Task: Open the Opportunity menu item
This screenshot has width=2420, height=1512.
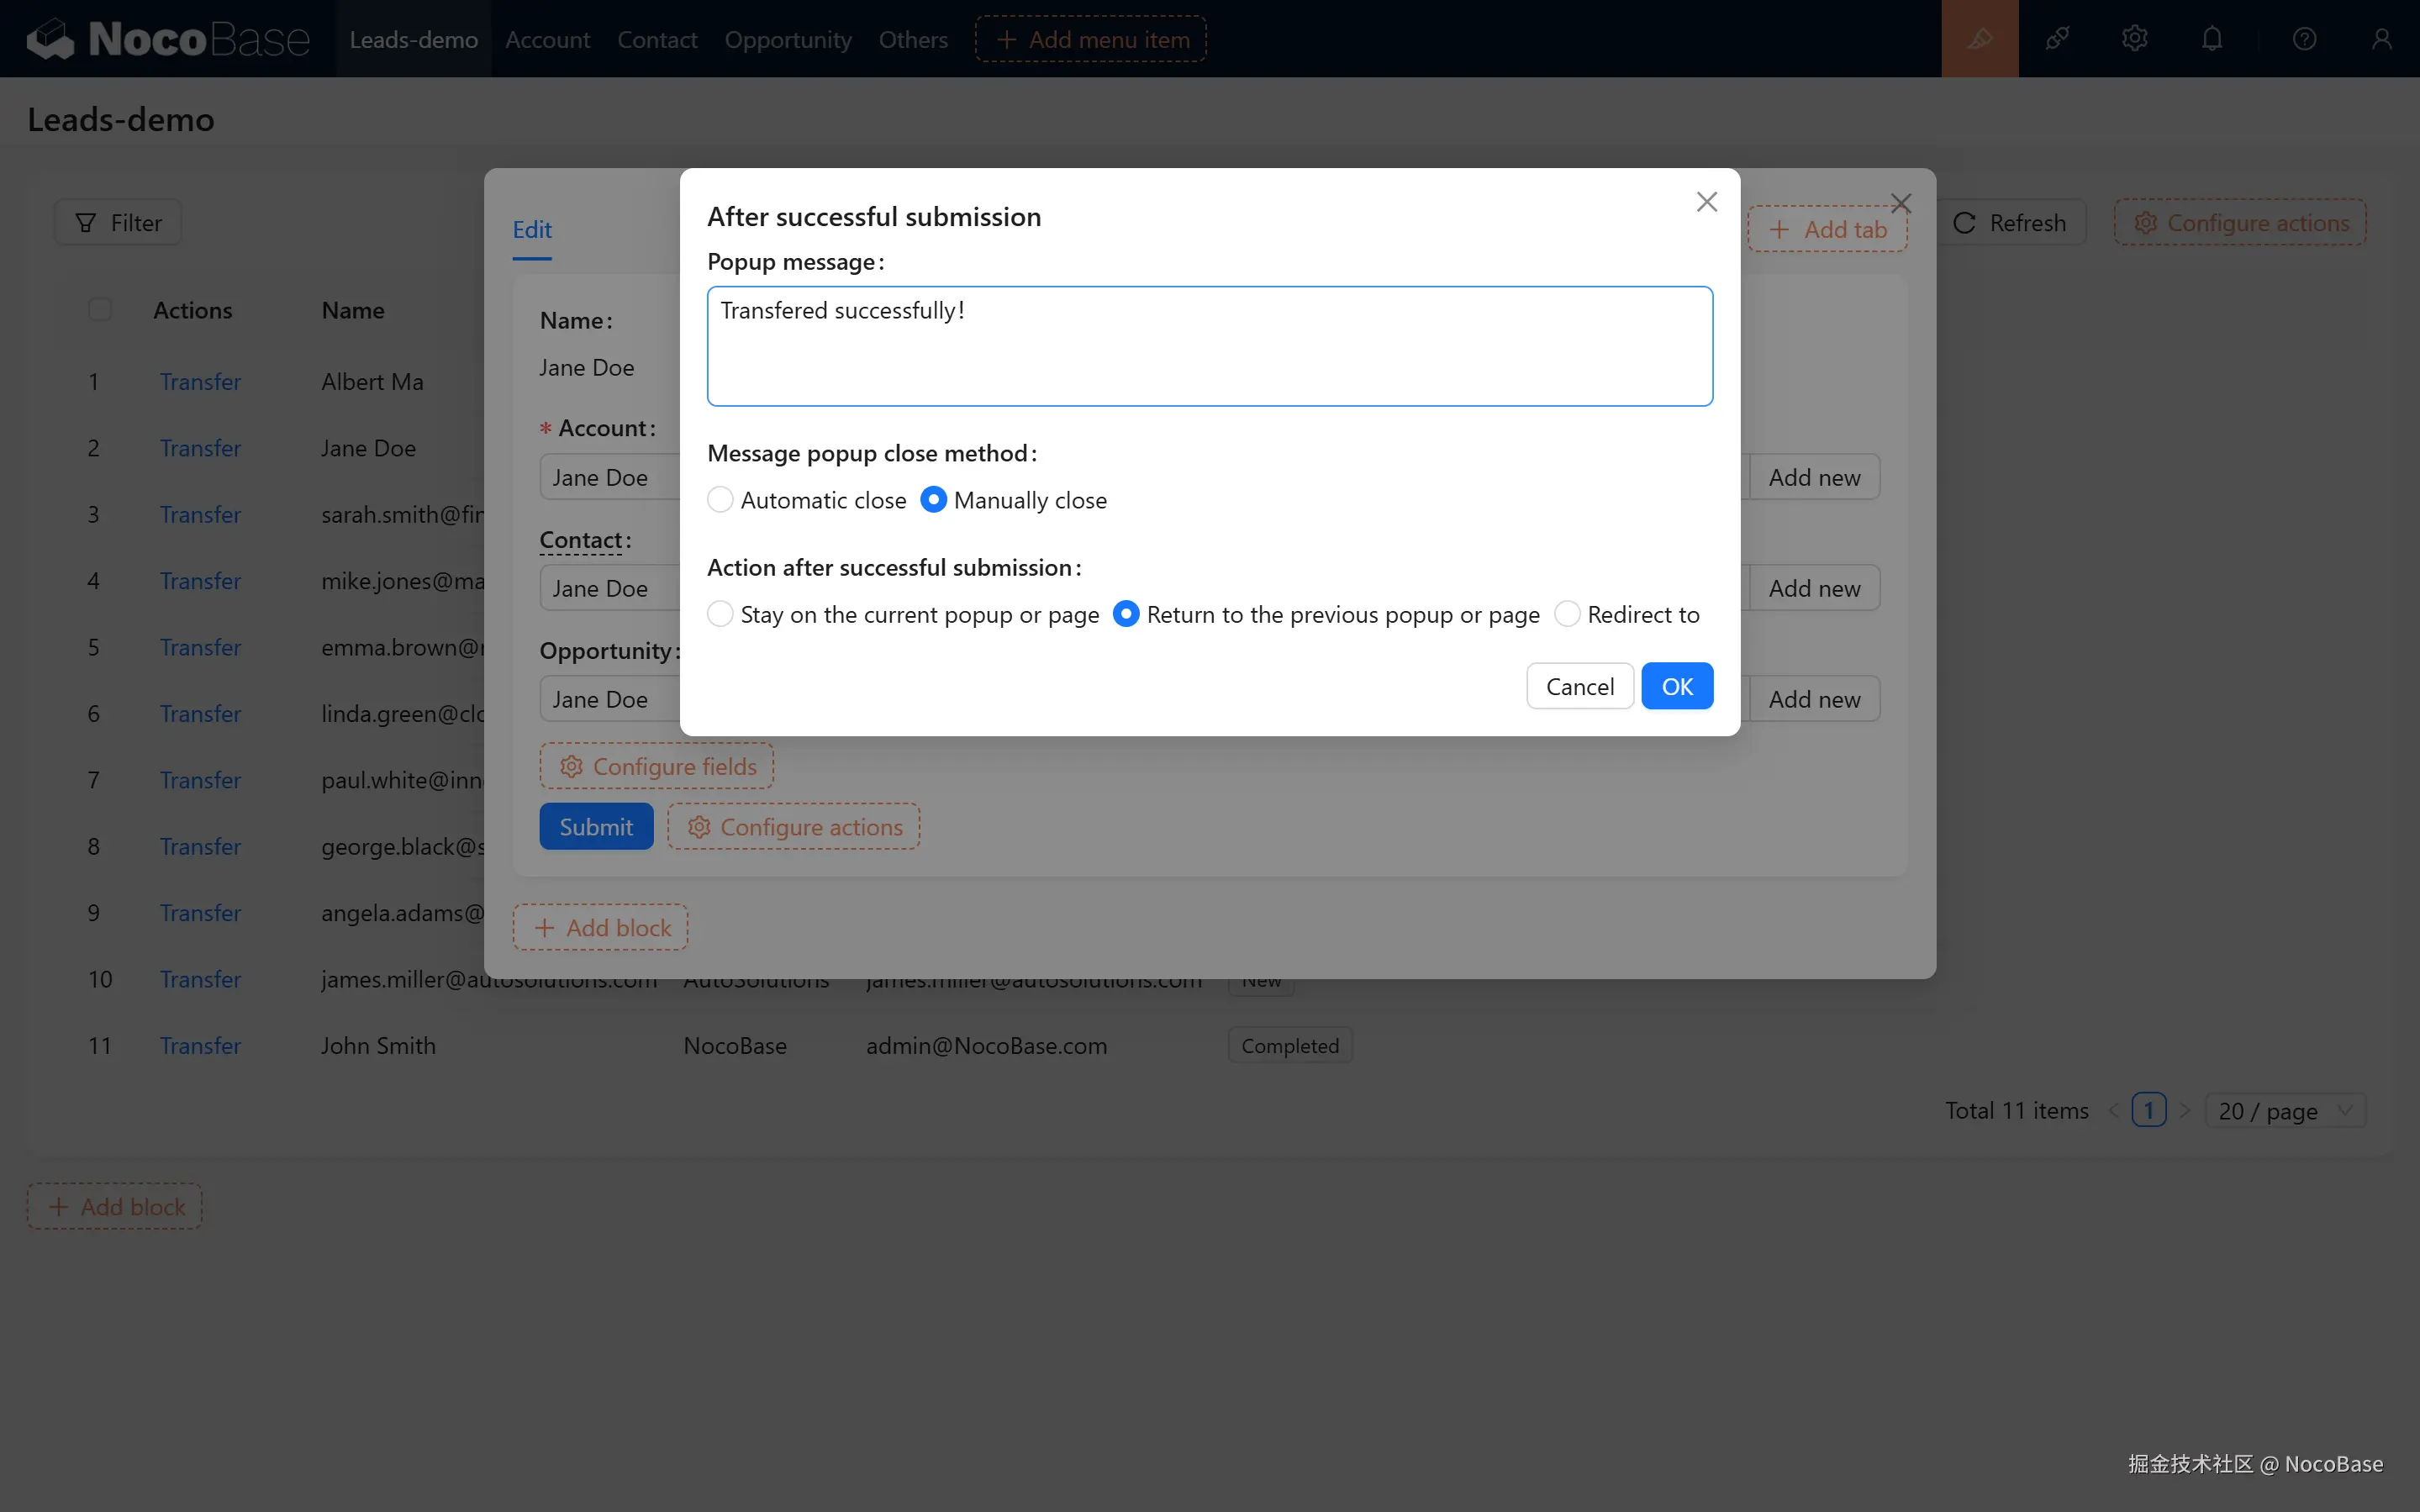Action: click(788, 39)
